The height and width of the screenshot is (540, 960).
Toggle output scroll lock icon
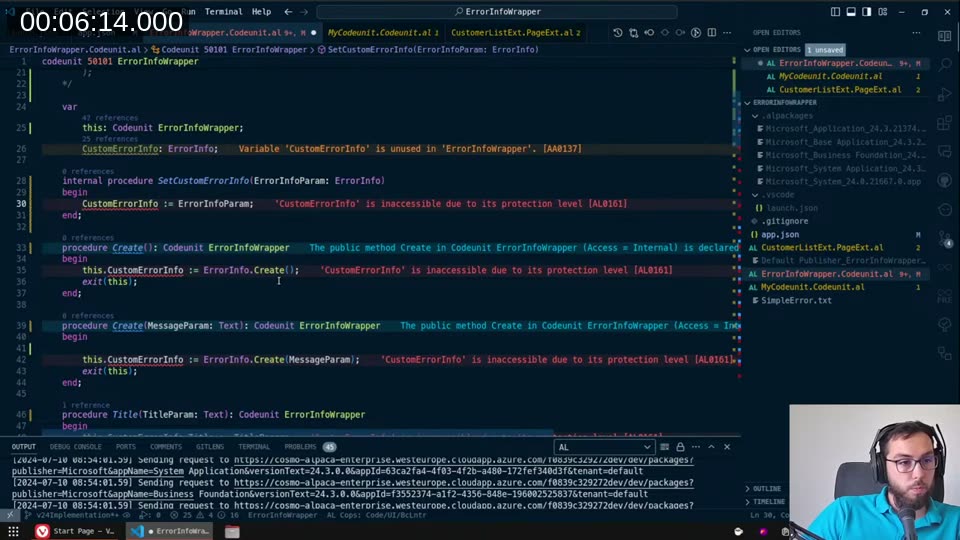coord(680,447)
